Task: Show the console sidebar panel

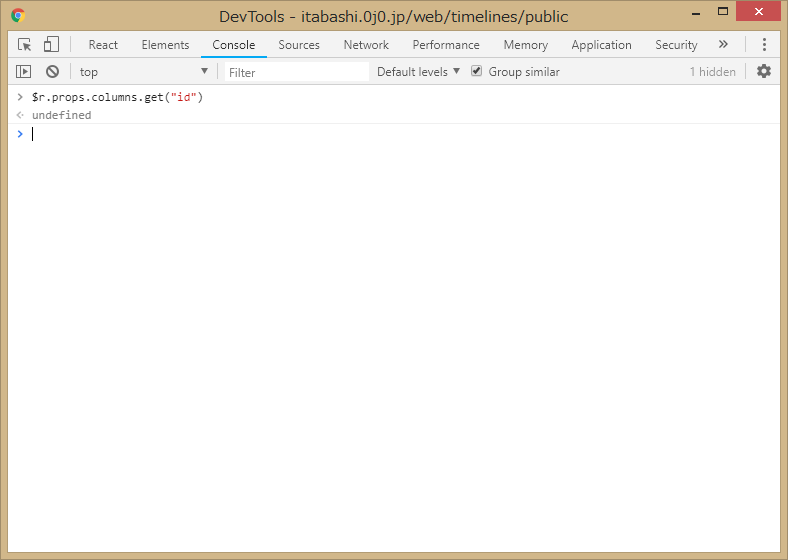Action: click(x=24, y=72)
